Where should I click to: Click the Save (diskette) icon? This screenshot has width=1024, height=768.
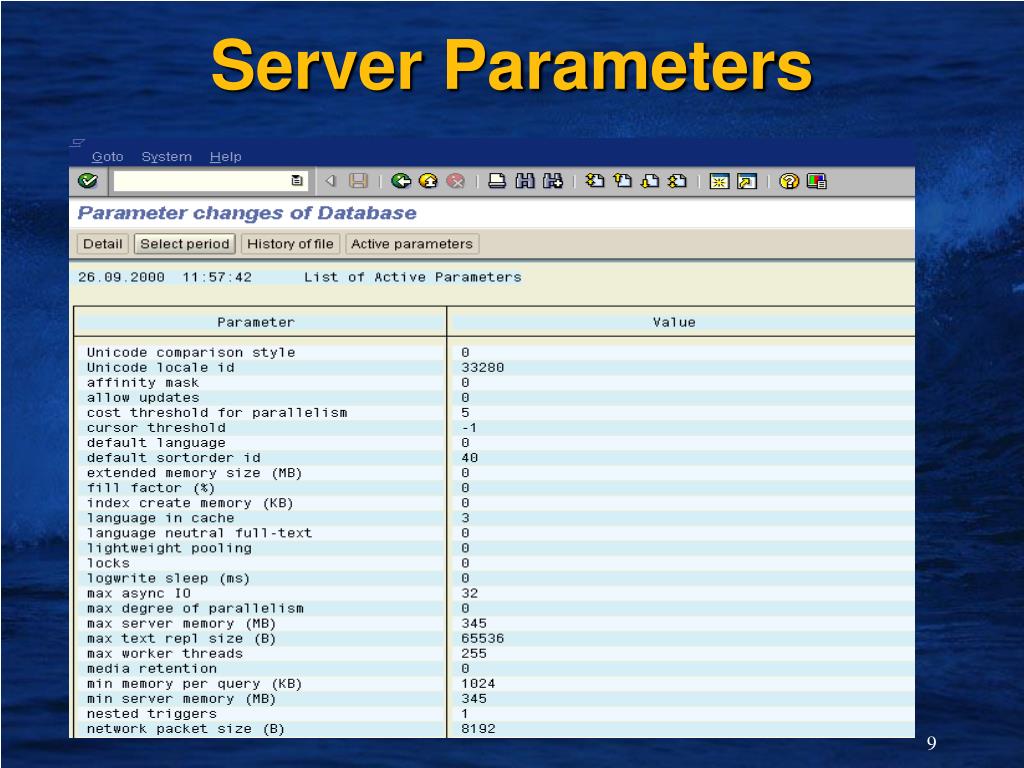click(356, 182)
